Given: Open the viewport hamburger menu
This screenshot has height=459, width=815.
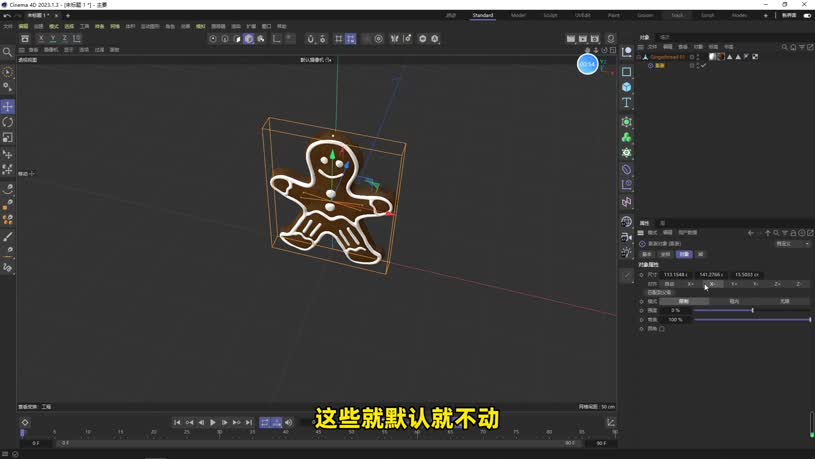Looking at the screenshot, I should [x=22, y=50].
